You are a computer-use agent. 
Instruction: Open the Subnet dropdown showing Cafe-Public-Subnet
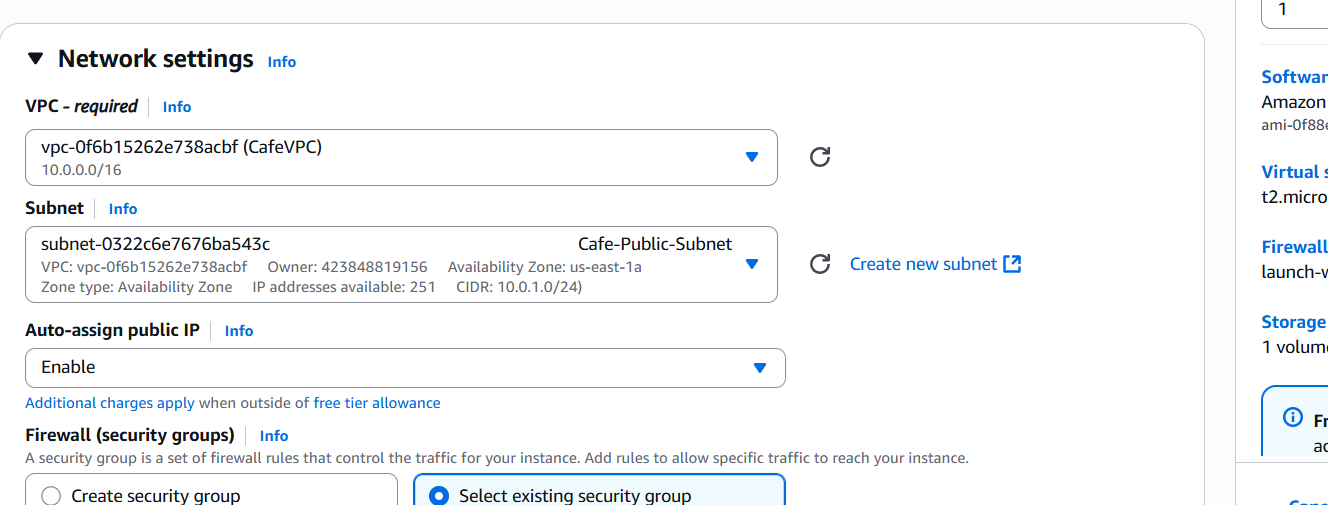401,264
